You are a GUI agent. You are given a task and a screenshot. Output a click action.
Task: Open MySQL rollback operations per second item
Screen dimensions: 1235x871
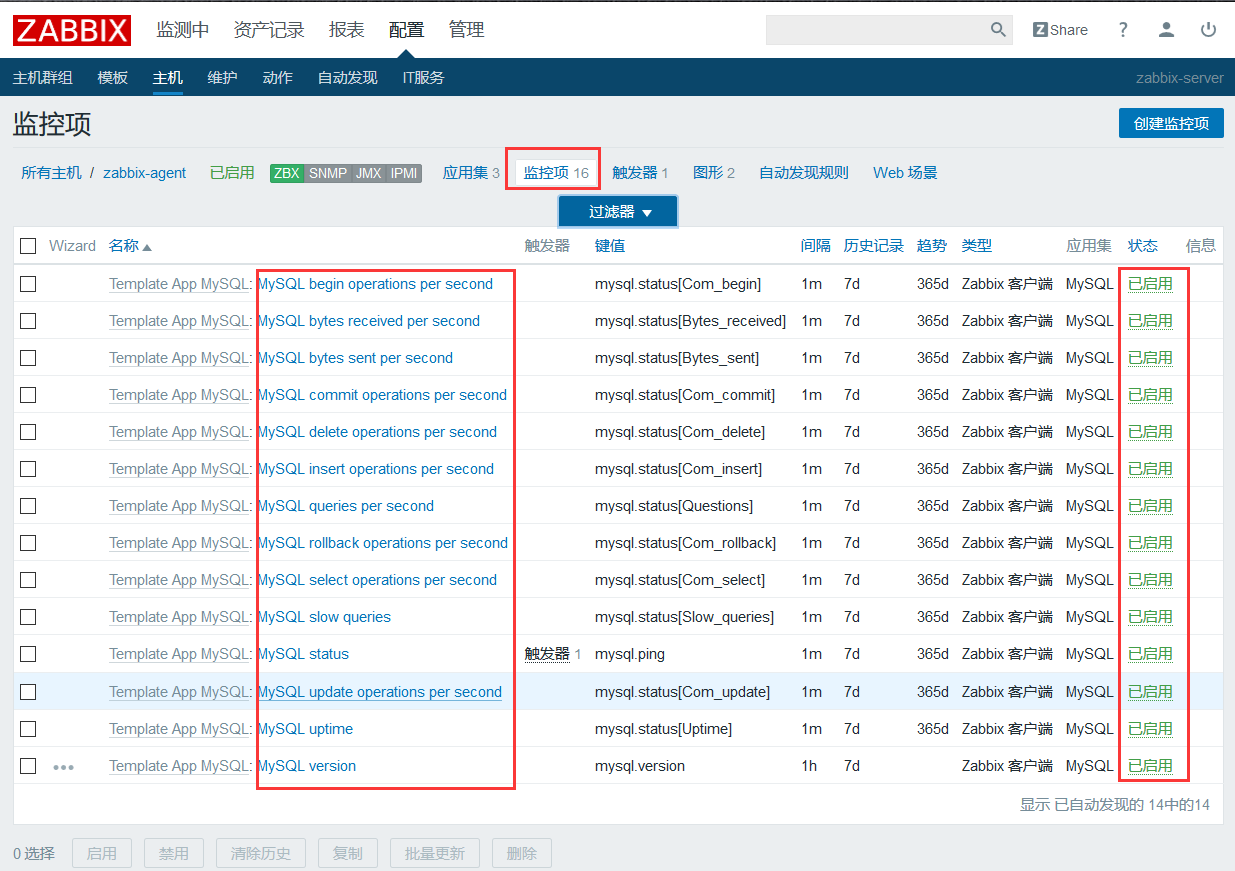coord(383,543)
